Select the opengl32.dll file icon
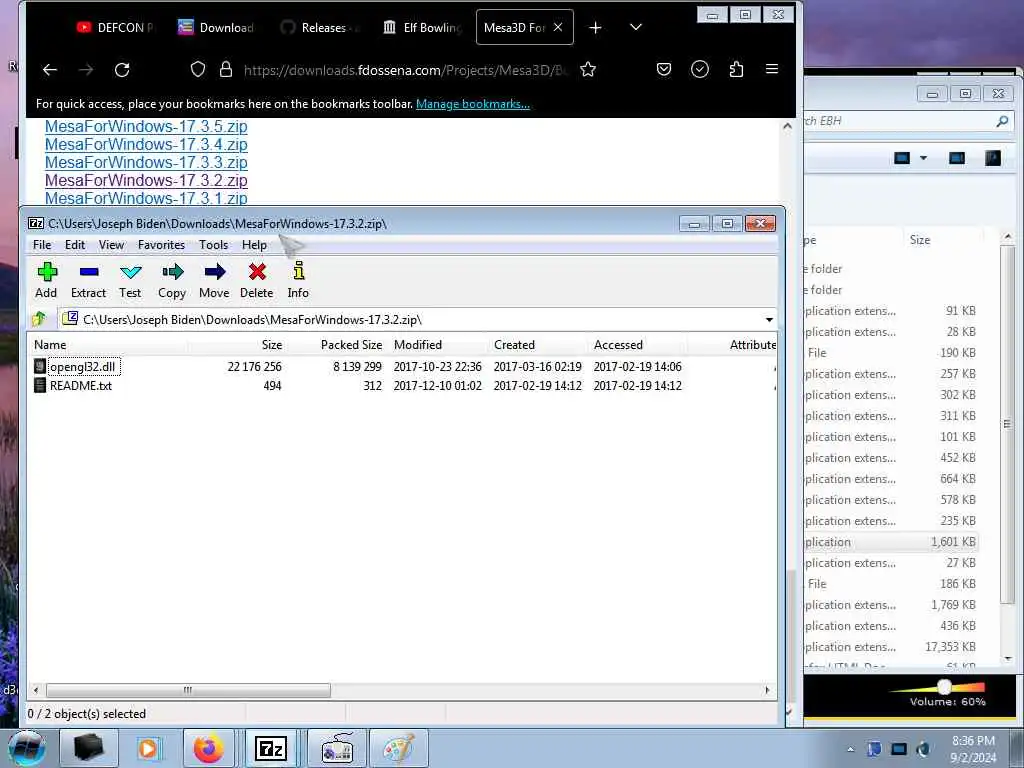Image resolution: width=1024 pixels, height=768 pixels. [x=40, y=366]
